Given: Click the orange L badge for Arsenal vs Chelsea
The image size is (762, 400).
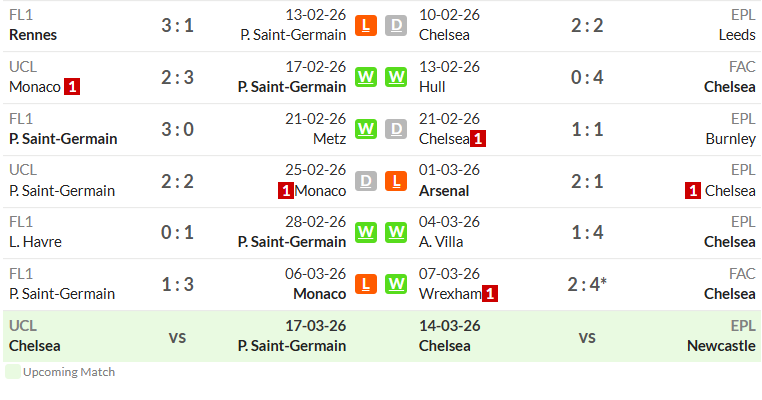Looking at the screenshot, I should 396,181.
